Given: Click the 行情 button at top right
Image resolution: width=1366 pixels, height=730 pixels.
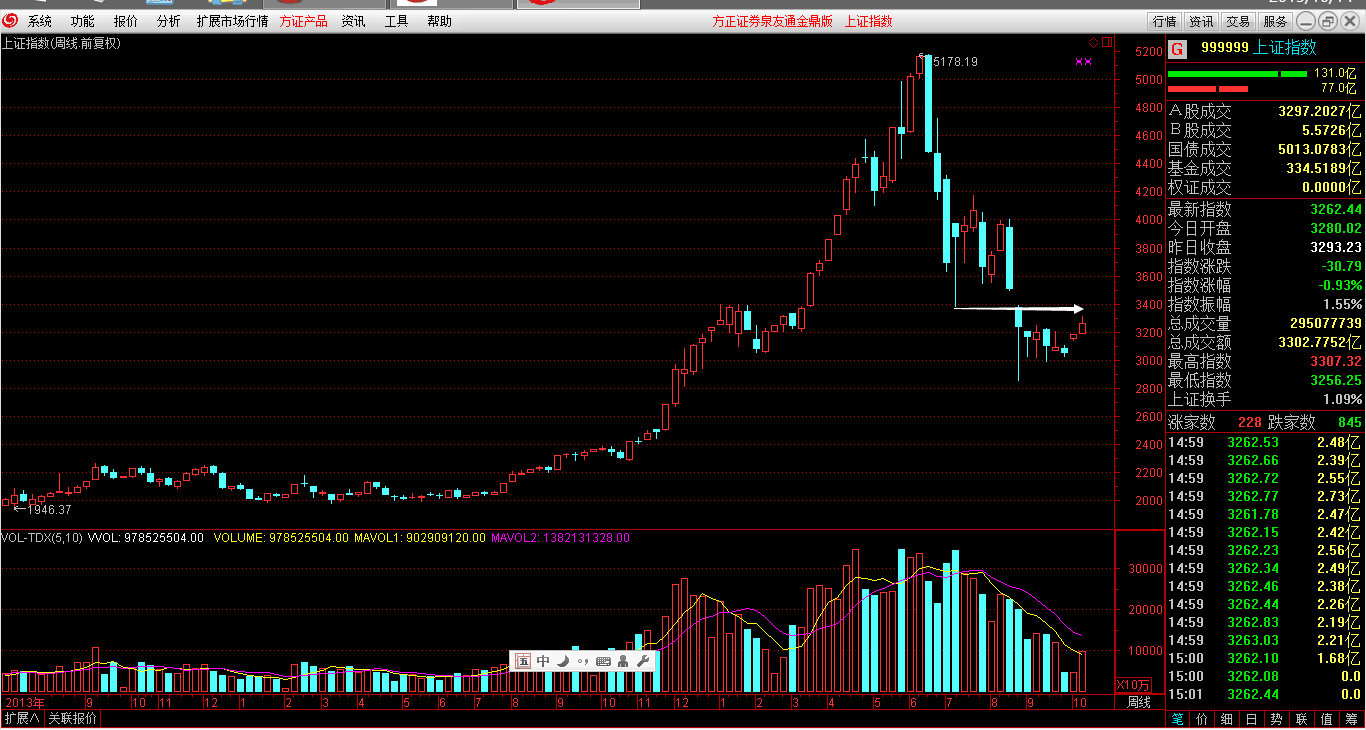Looking at the screenshot, I should click(1164, 21).
